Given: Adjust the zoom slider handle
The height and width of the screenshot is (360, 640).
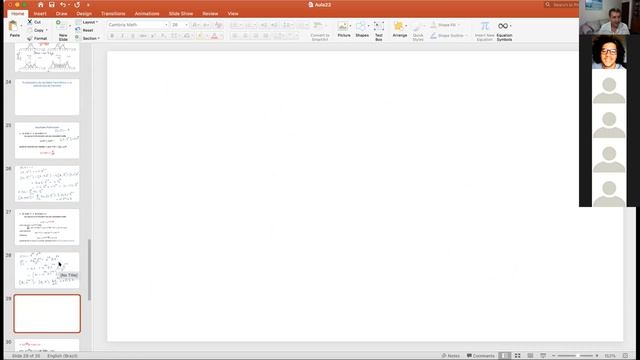Looking at the screenshot, I should pos(578,356).
